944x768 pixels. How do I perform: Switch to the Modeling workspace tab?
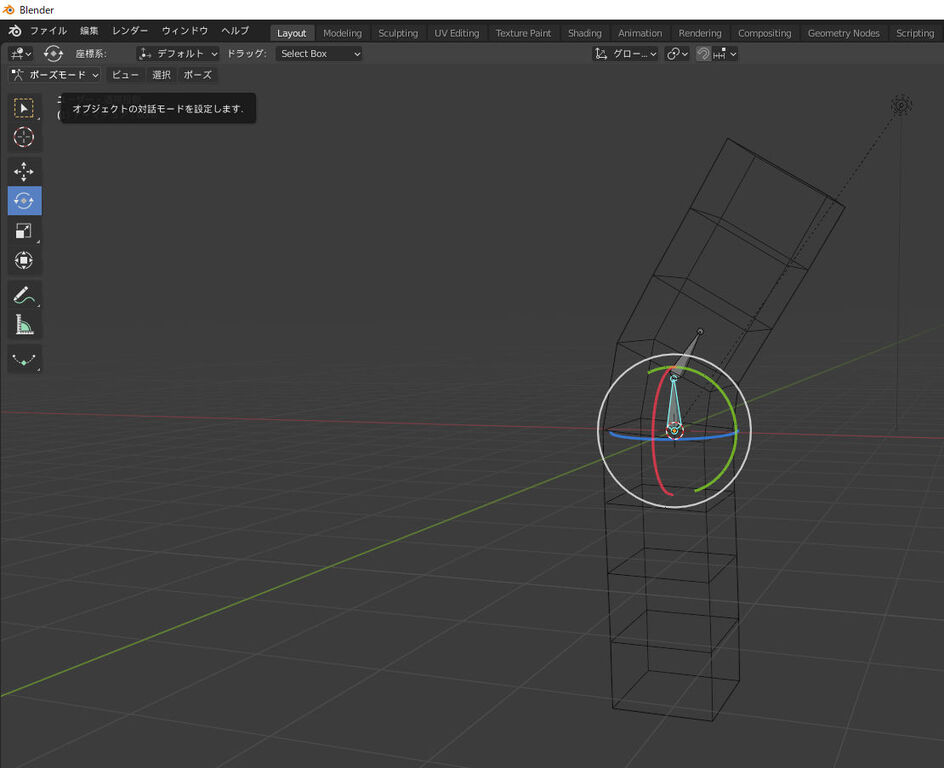(343, 33)
